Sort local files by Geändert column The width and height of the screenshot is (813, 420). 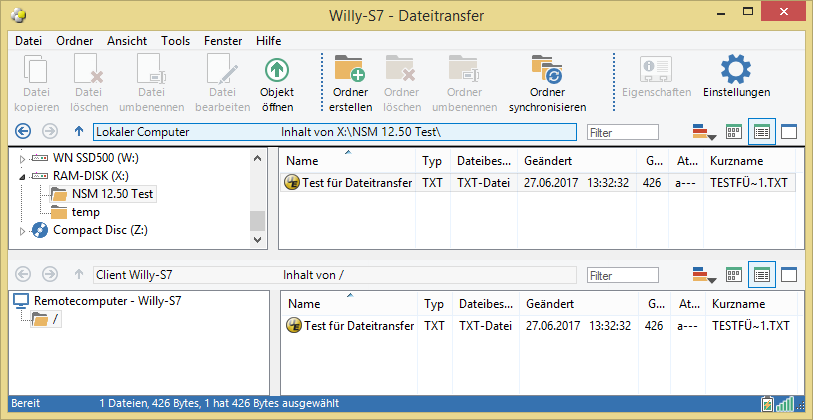[x=545, y=161]
